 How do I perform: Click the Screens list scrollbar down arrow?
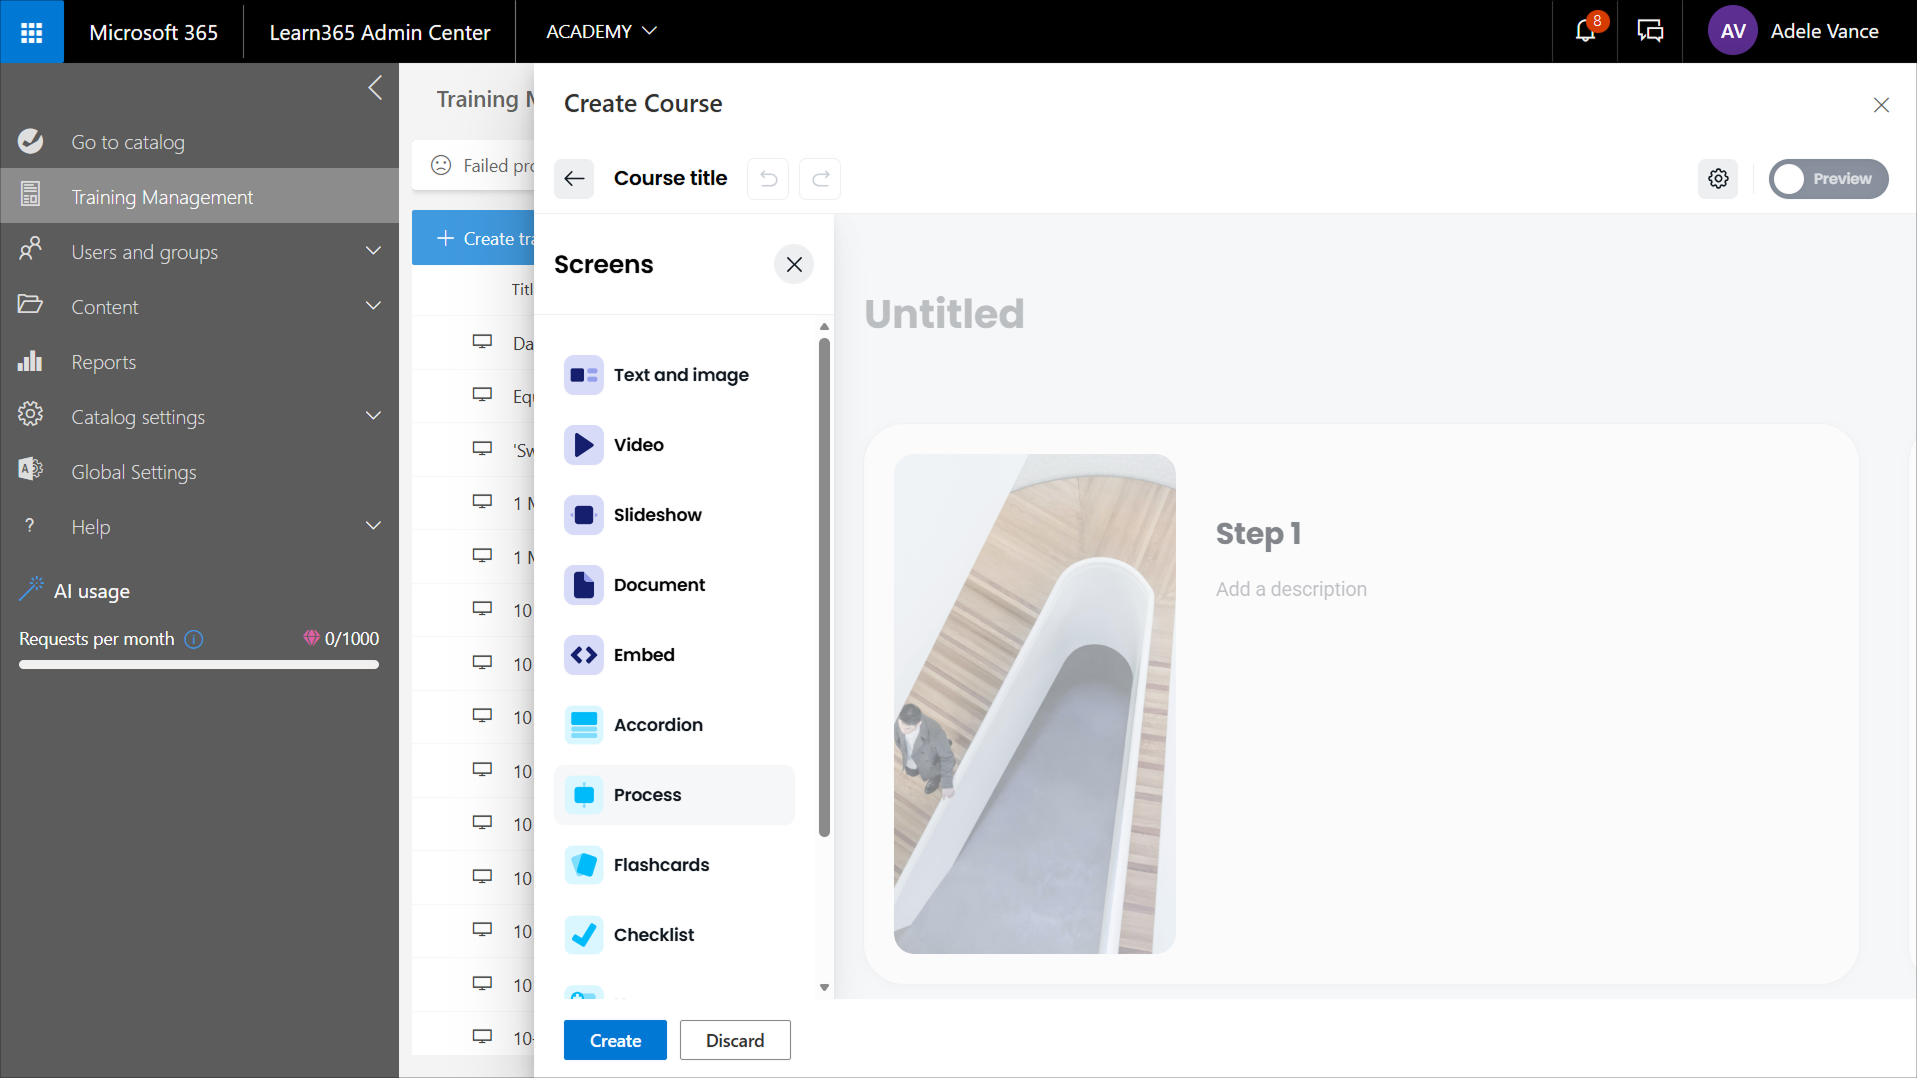(x=824, y=987)
